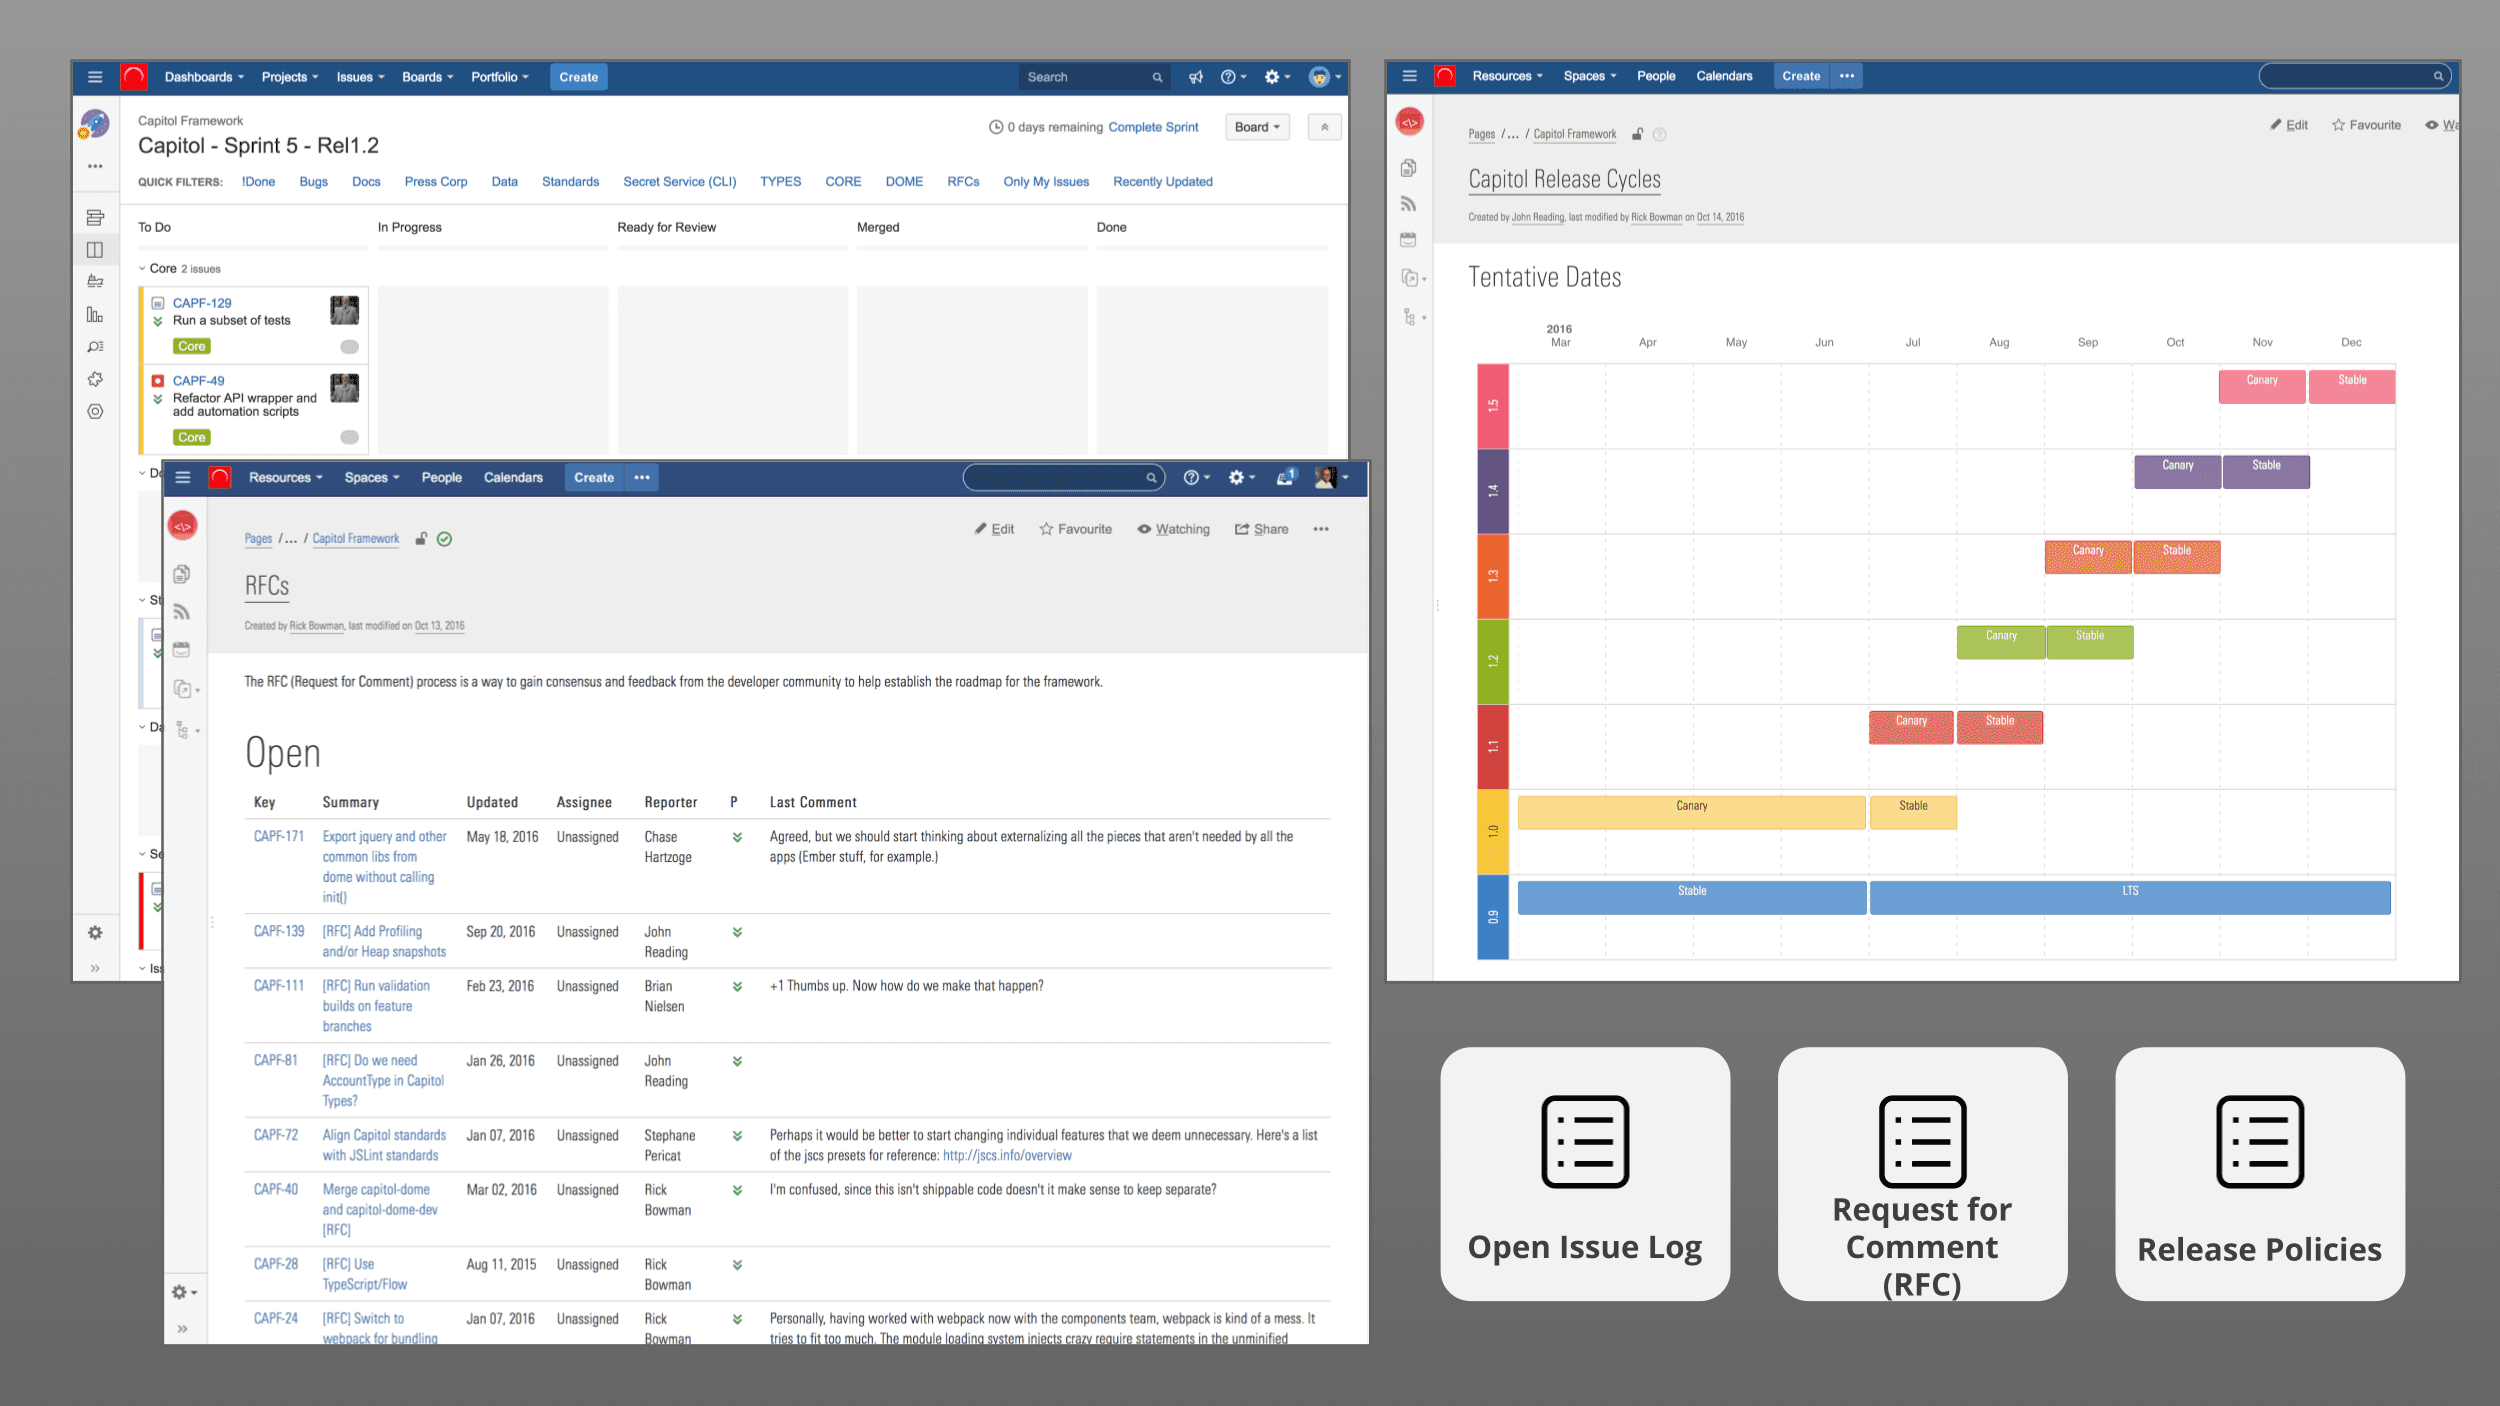Open the Issues search icon in Jira sidebar
Image resolution: width=2500 pixels, height=1406 pixels.
click(x=95, y=346)
